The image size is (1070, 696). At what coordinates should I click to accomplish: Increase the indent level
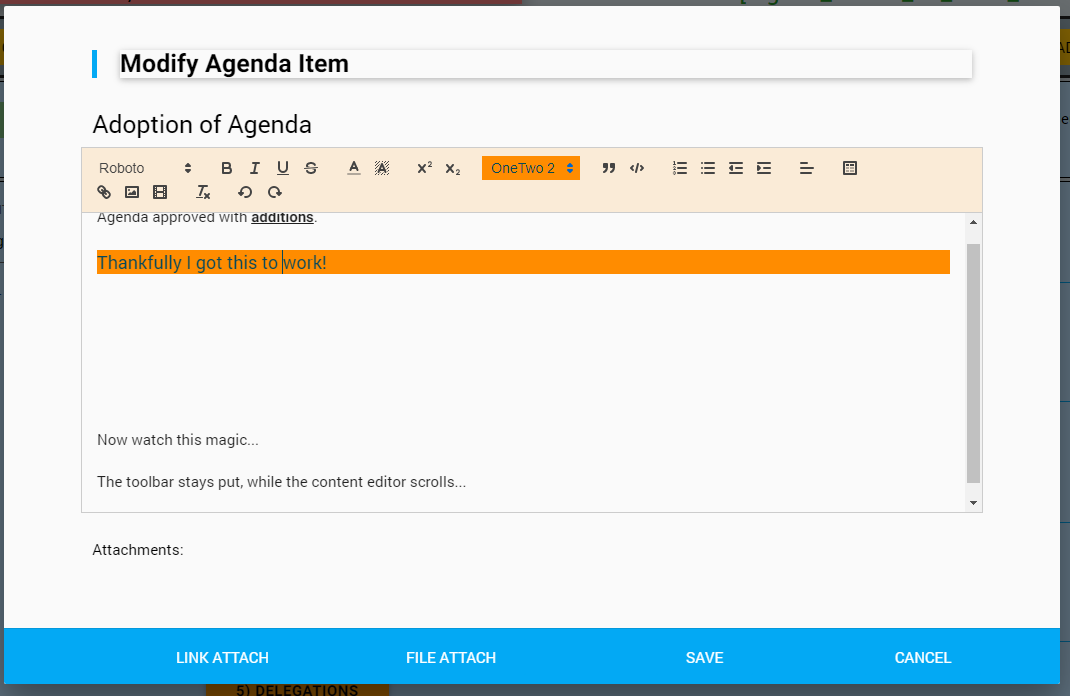pyautogui.click(x=764, y=168)
